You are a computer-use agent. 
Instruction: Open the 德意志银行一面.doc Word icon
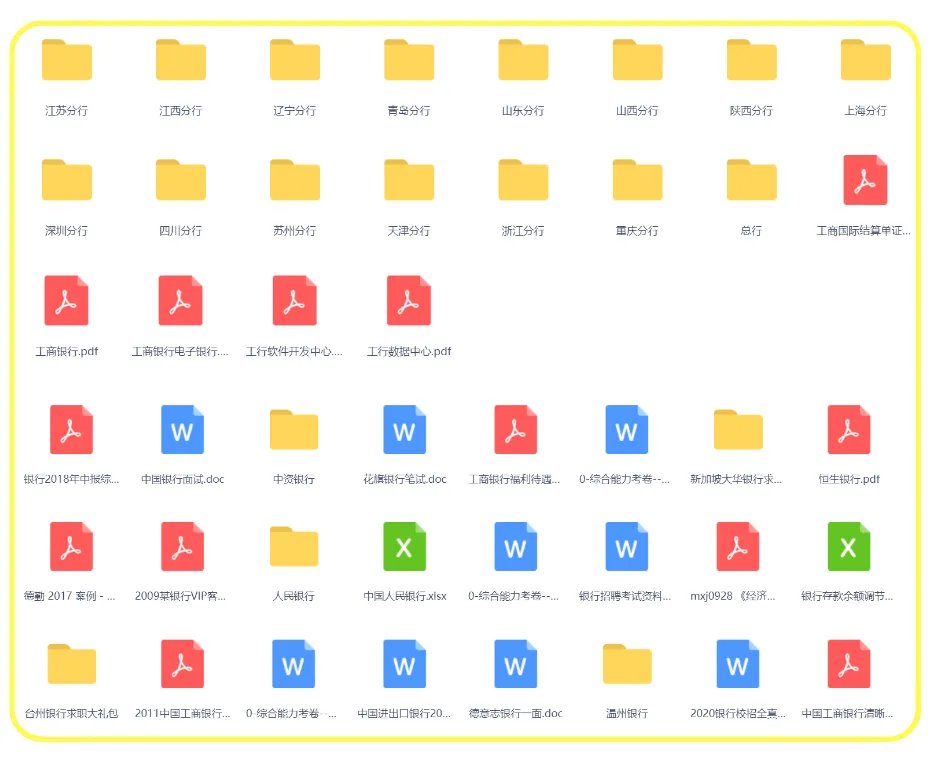click(515, 663)
